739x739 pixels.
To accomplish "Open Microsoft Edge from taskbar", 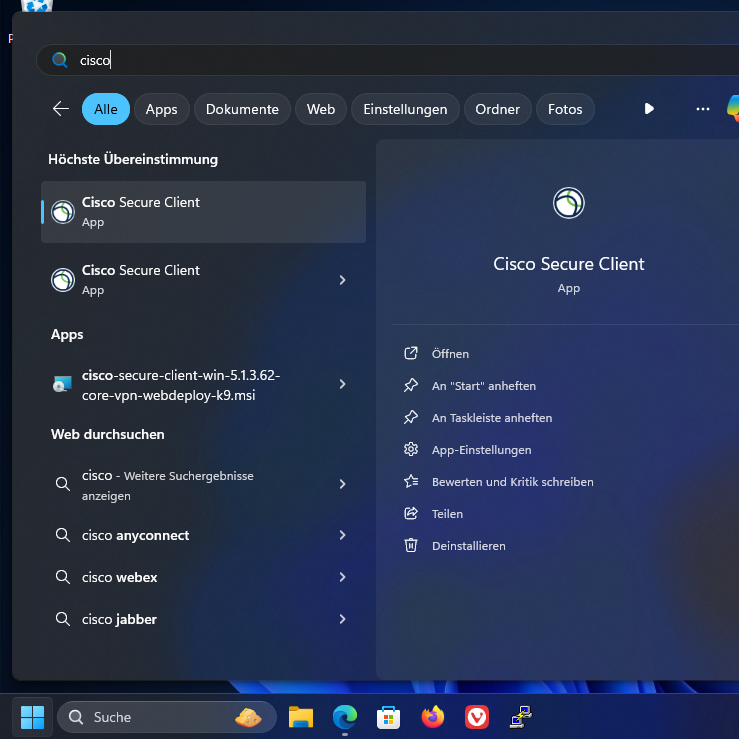I will pyautogui.click(x=345, y=717).
